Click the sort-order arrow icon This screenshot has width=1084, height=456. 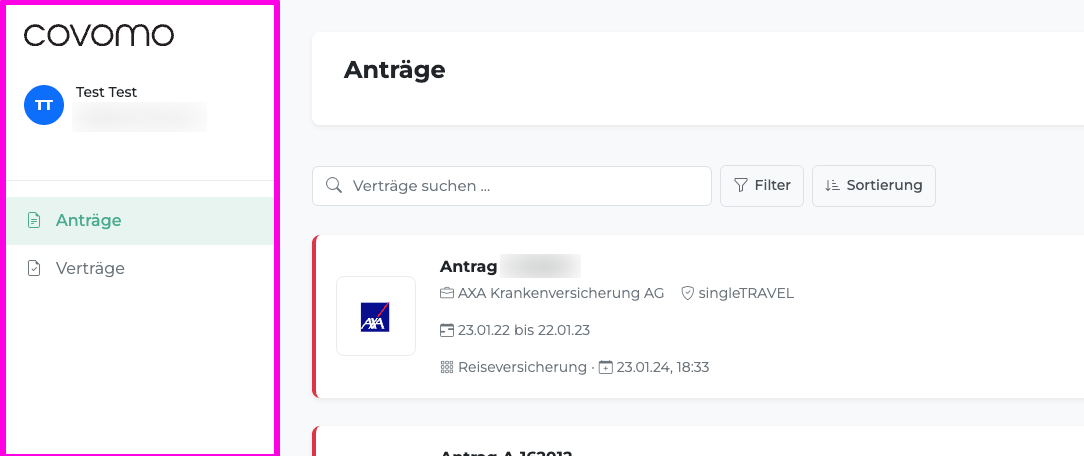[x=832, y=185]
